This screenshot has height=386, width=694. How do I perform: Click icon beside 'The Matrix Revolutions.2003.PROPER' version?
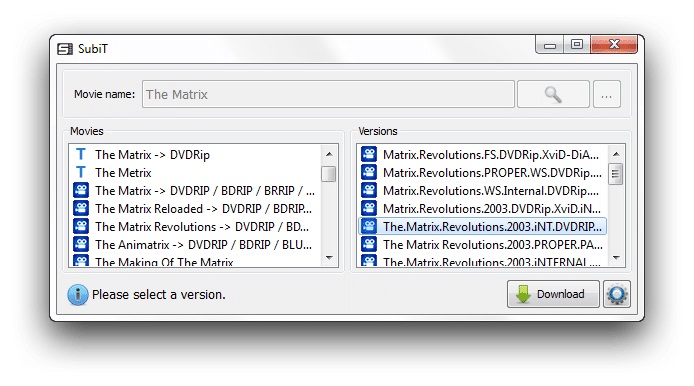click(369, 244)
